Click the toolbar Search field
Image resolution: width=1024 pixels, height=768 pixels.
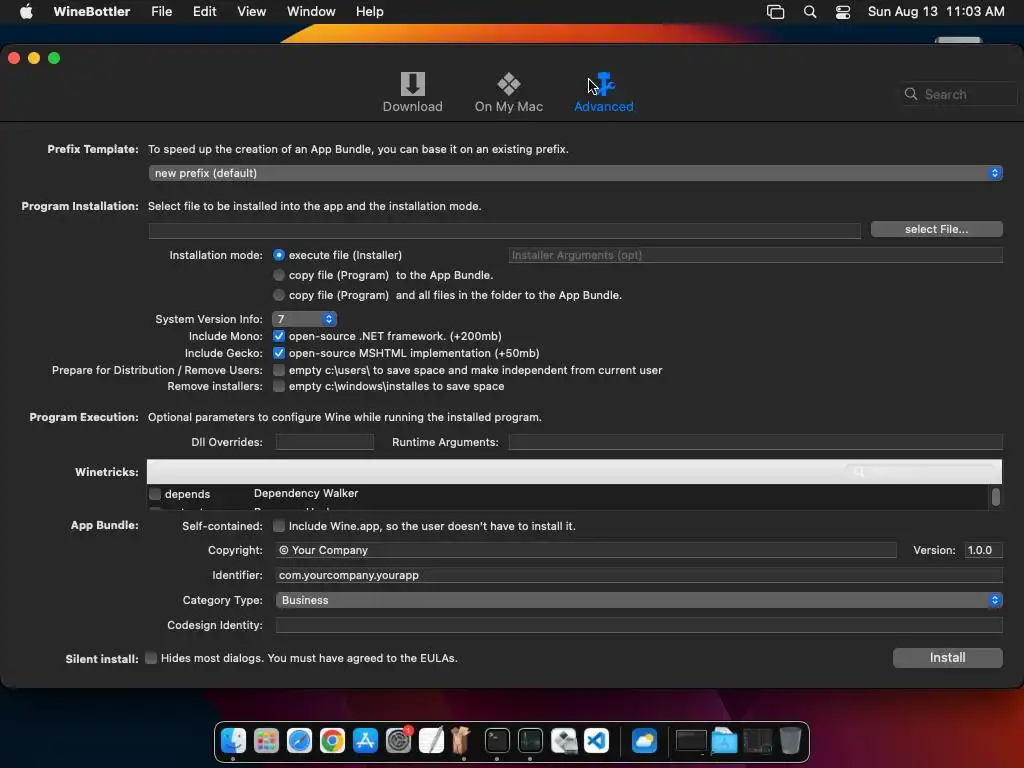tap(959, 94)
